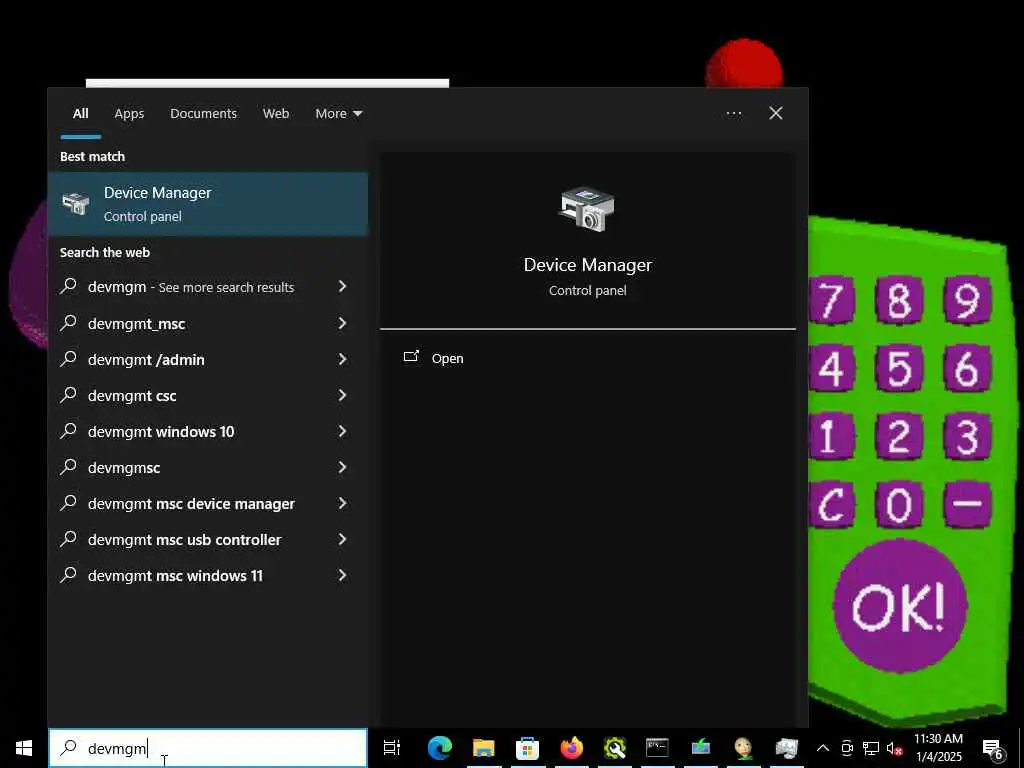This screenshot has width=1024, height=768.
Task: Click search icon next to devmgmt msc device manager
Action: click(68, 503)
